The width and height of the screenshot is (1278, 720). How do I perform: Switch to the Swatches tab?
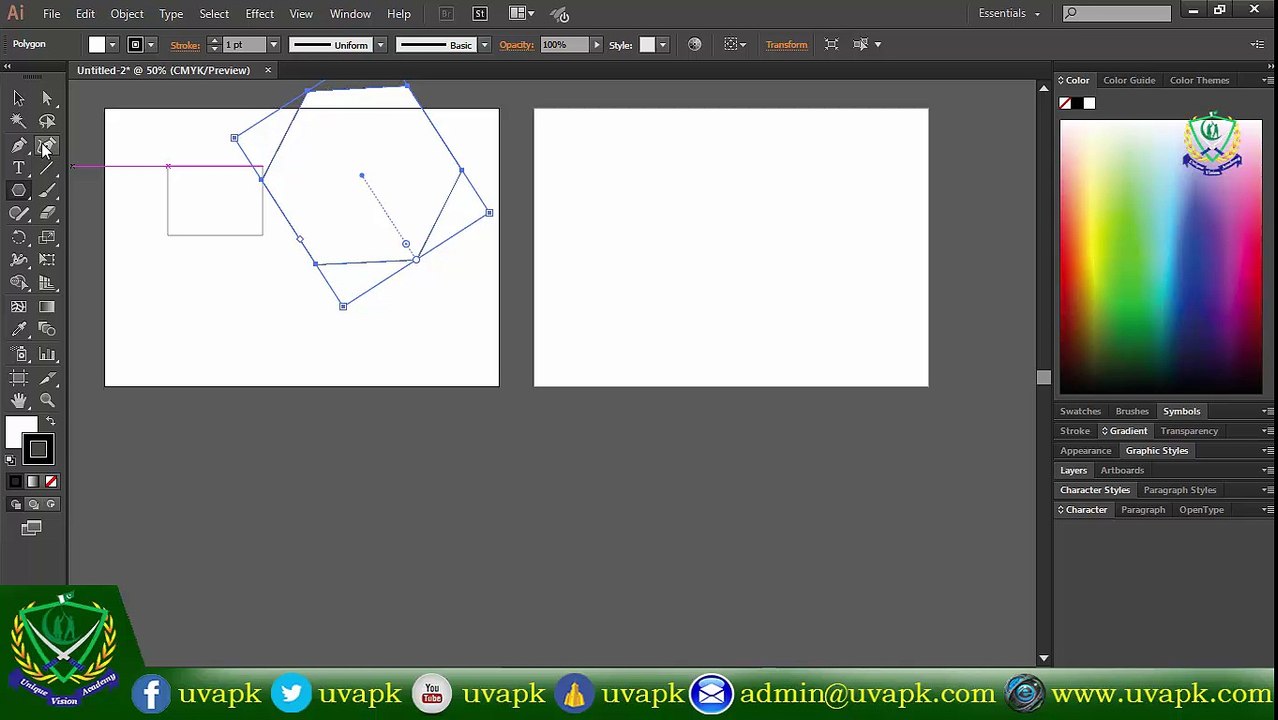coord(1080,411)
